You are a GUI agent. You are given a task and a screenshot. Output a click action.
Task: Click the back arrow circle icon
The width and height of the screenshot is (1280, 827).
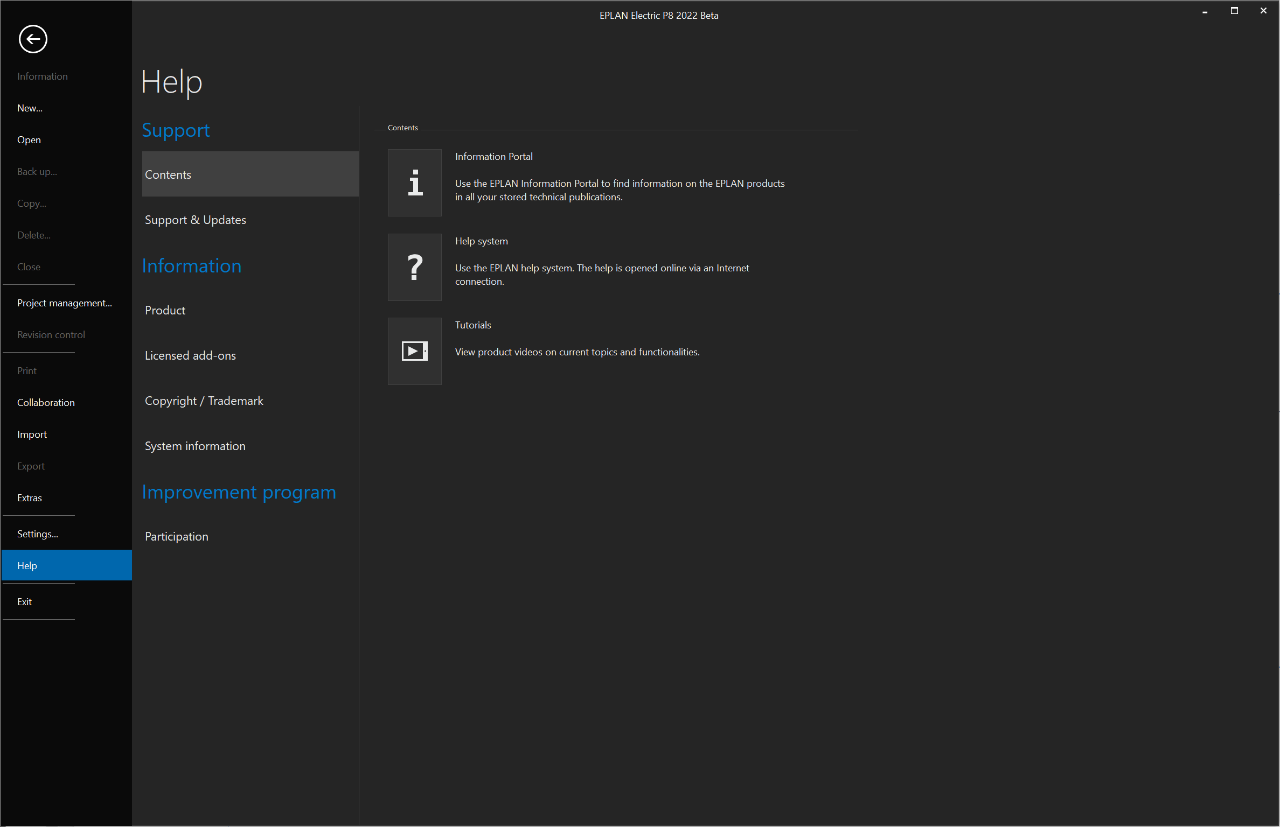click(33, 39)
